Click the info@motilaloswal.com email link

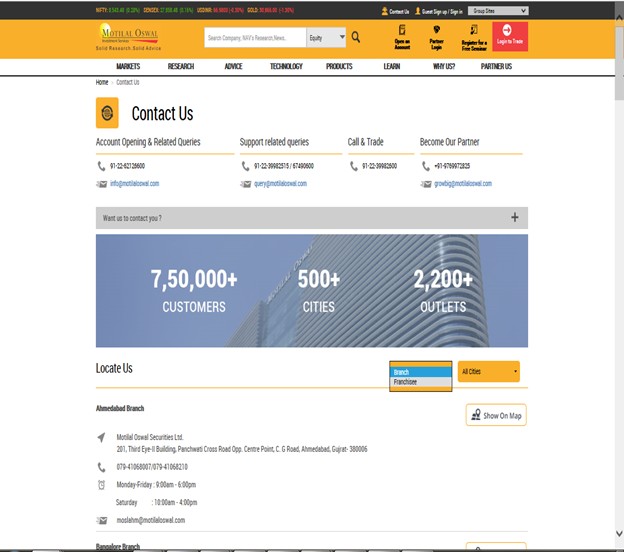pyautogui.click(x=135, y=184)
